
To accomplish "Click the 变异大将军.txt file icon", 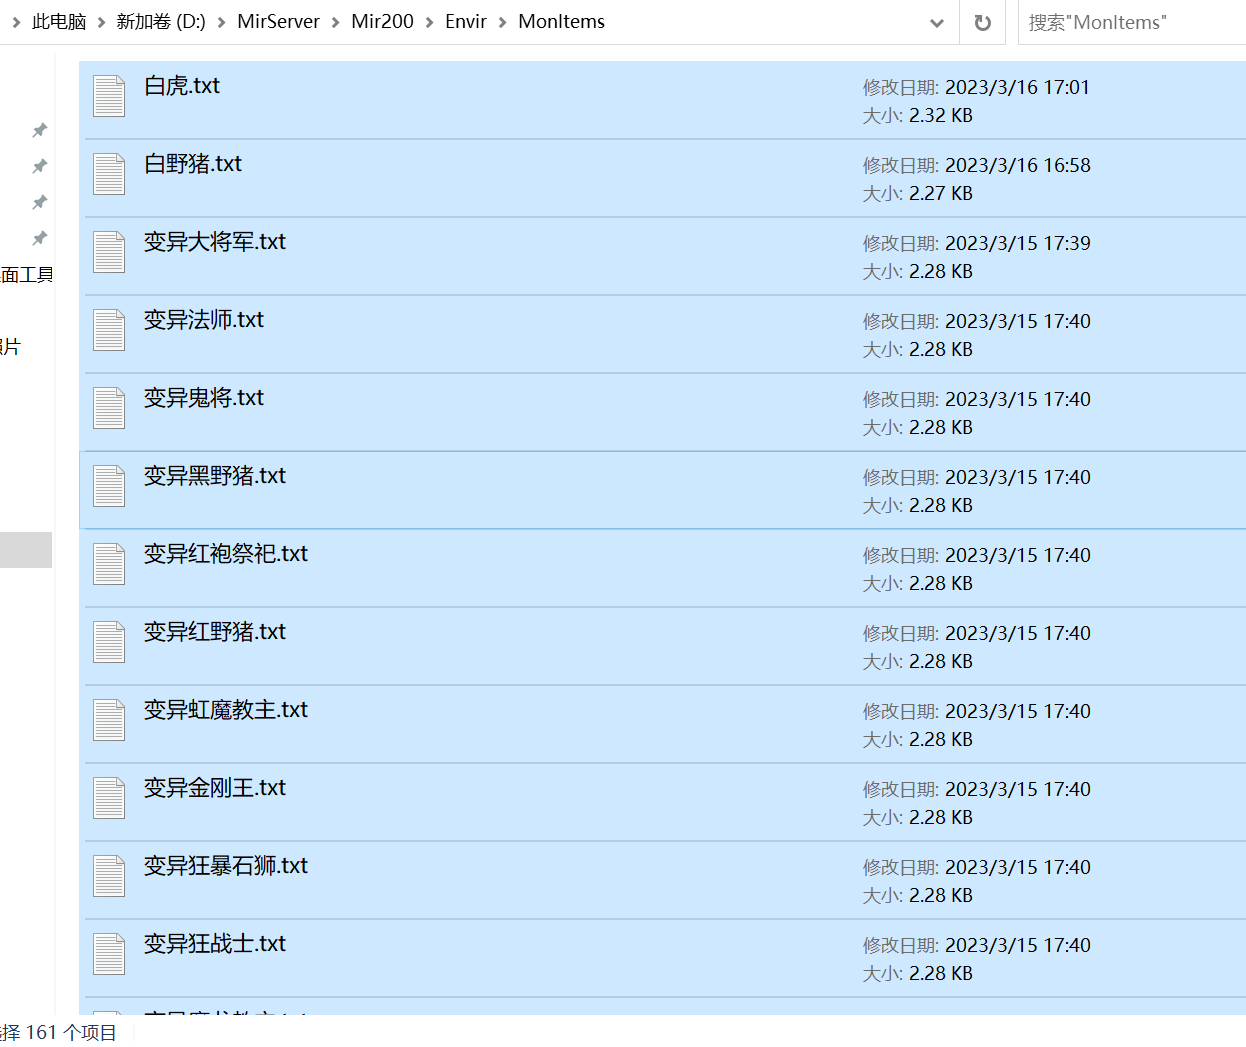I will point(109,252).
